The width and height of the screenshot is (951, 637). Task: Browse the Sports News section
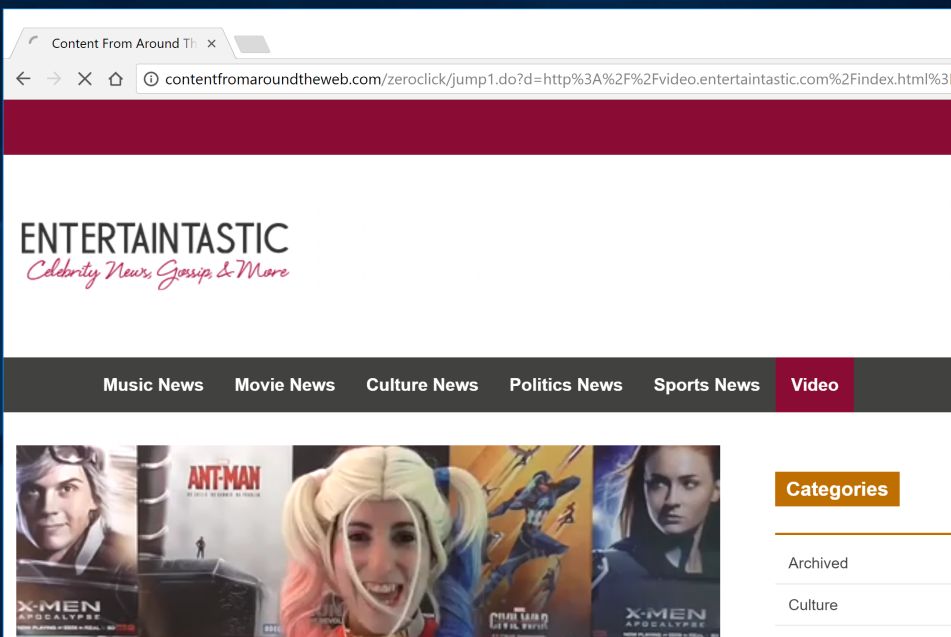point(706,384)
